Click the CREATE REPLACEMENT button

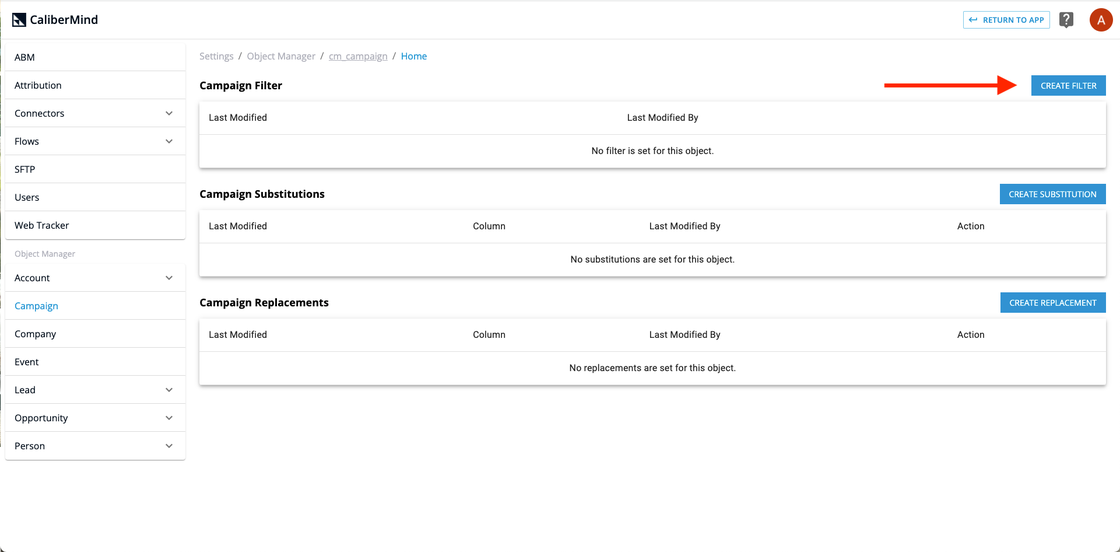[1053, 303]
